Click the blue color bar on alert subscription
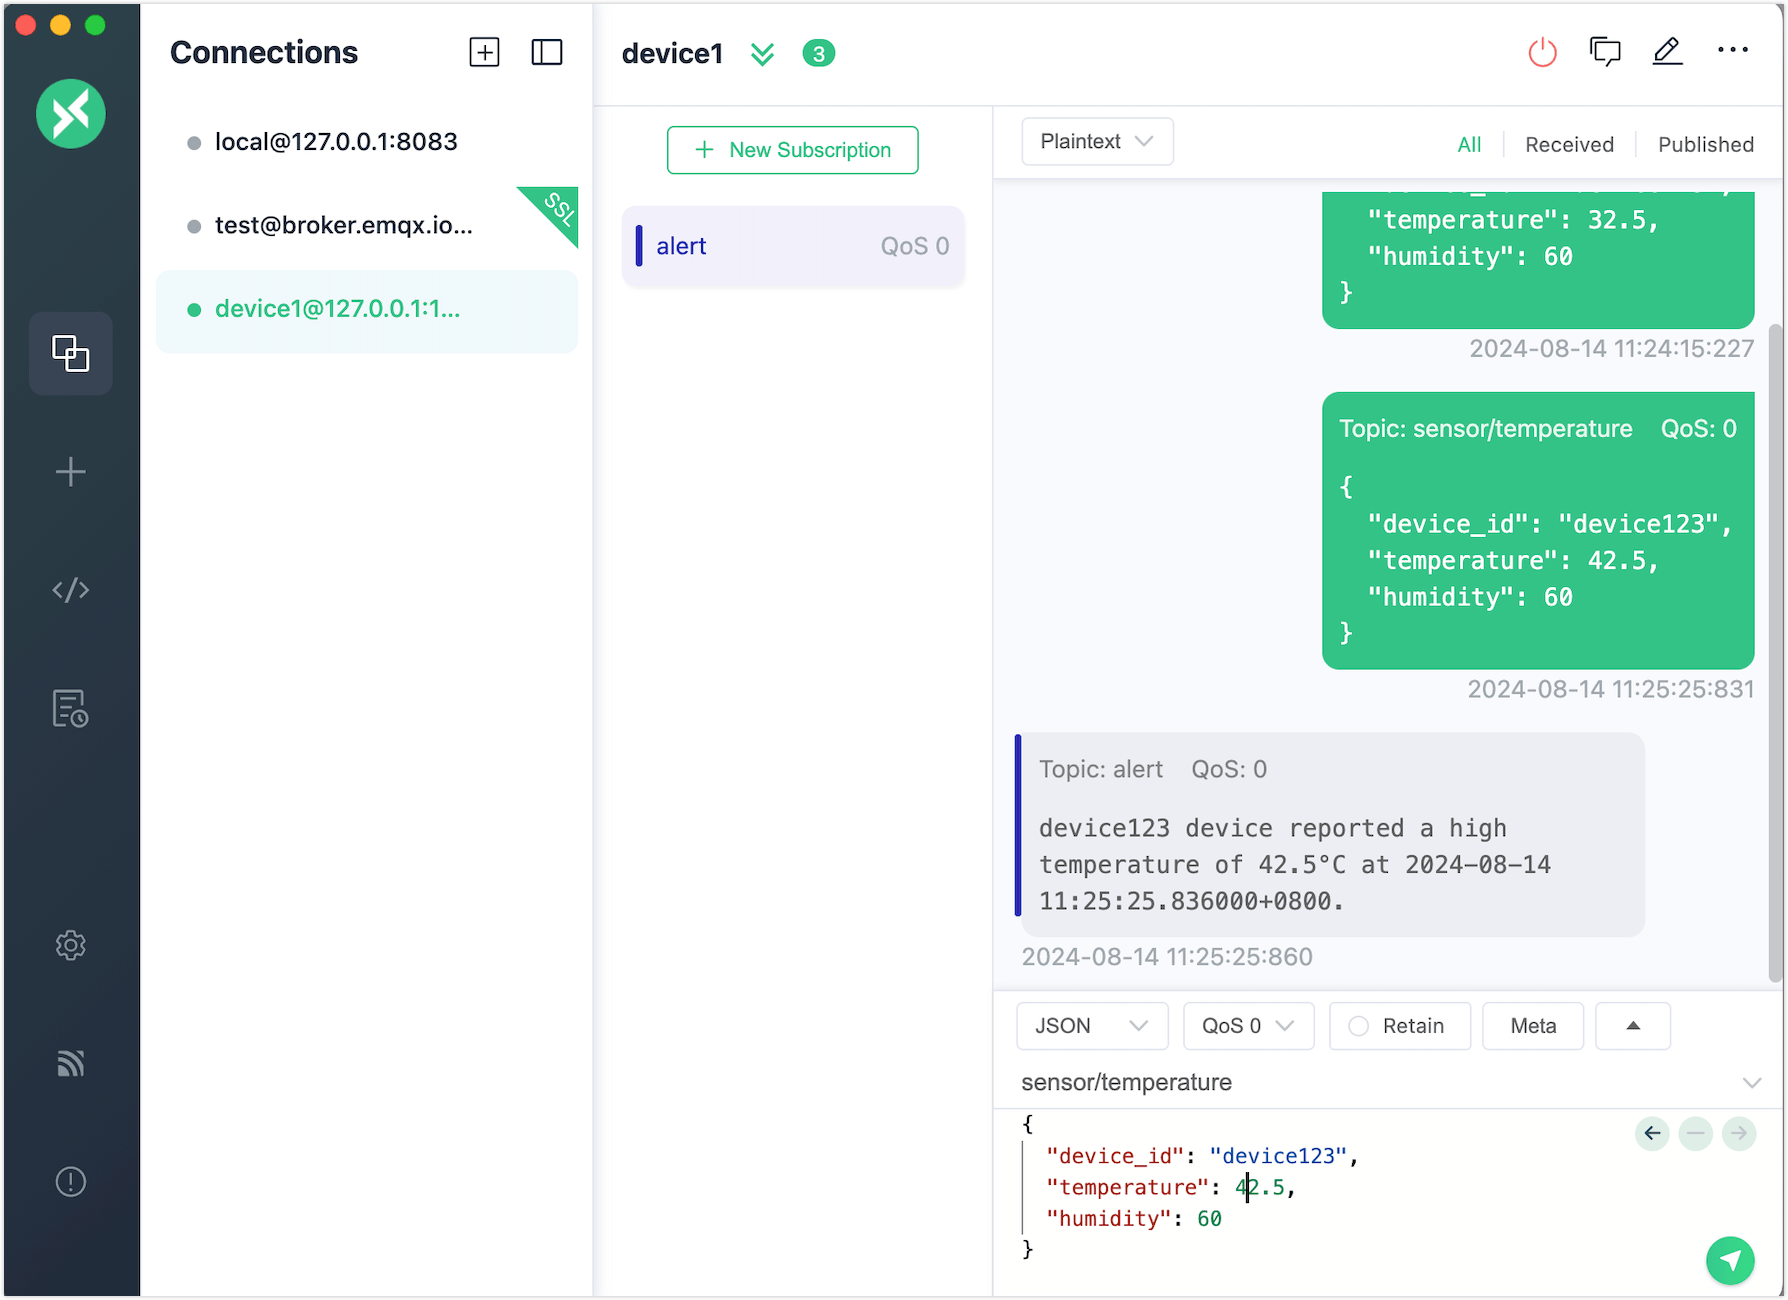 [x=639, y=246]
